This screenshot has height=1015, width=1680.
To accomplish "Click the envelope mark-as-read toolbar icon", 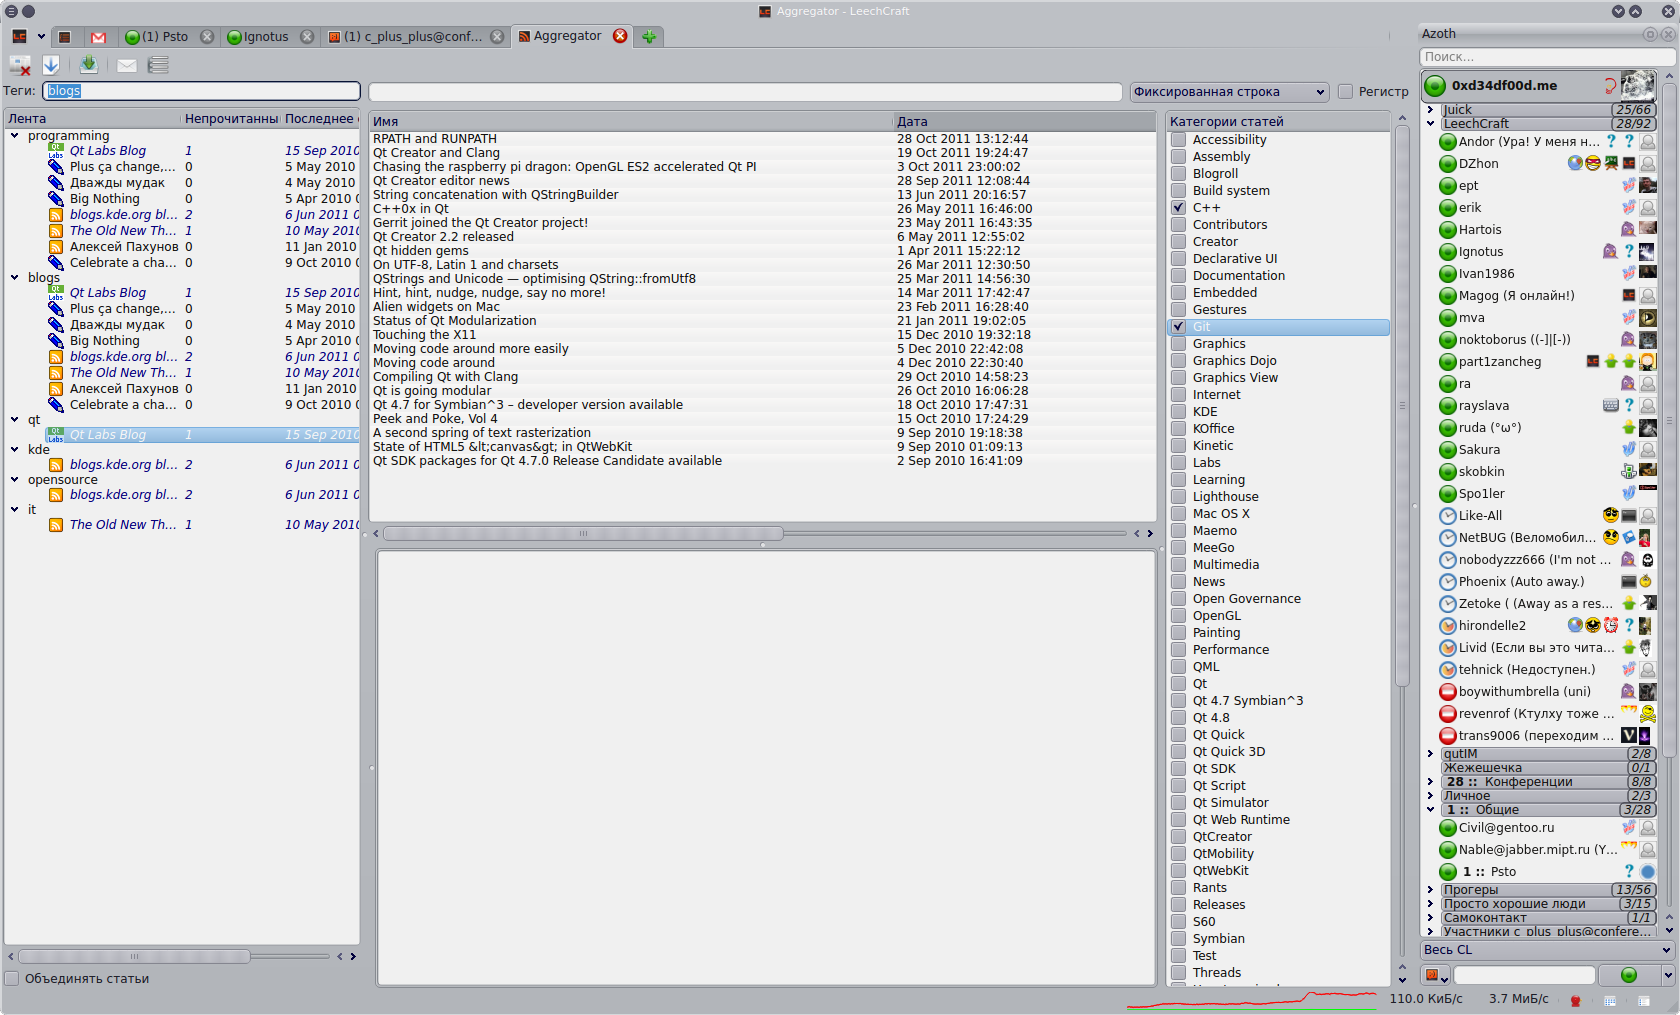I will 127,66.
